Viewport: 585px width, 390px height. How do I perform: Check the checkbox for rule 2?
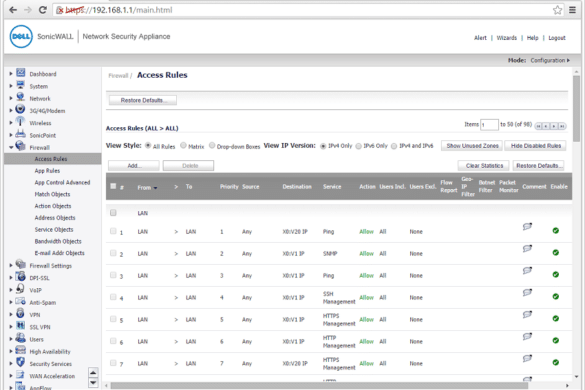click(x=113, y=253)
